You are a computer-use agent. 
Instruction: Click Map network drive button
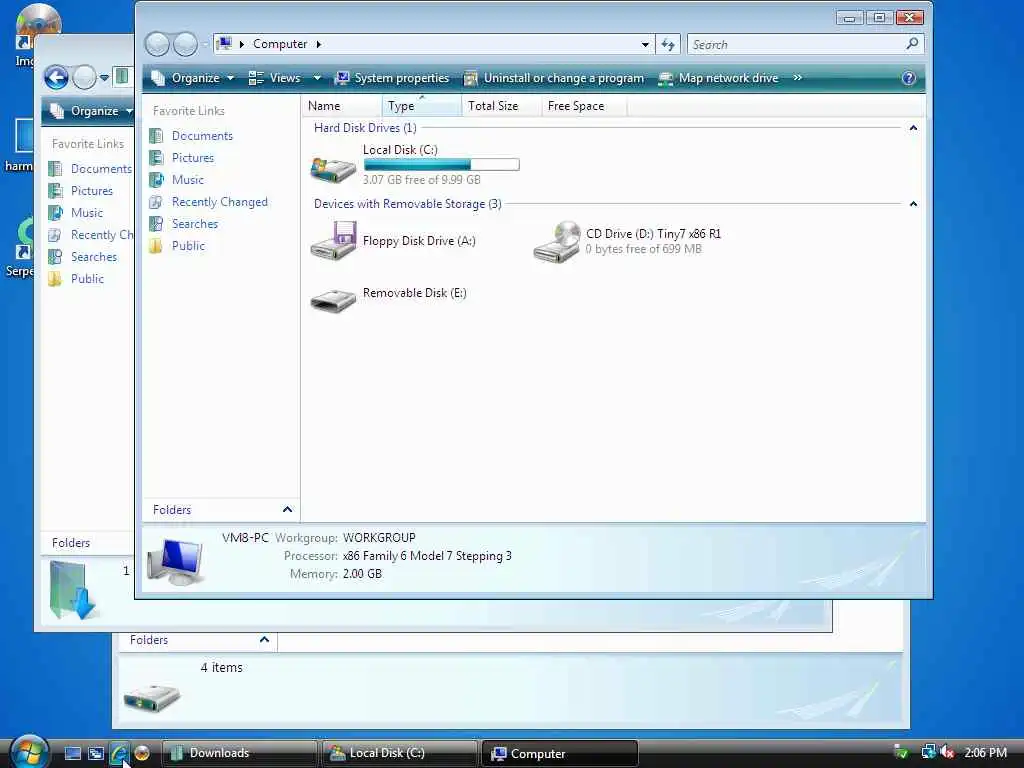pos(718,78)
